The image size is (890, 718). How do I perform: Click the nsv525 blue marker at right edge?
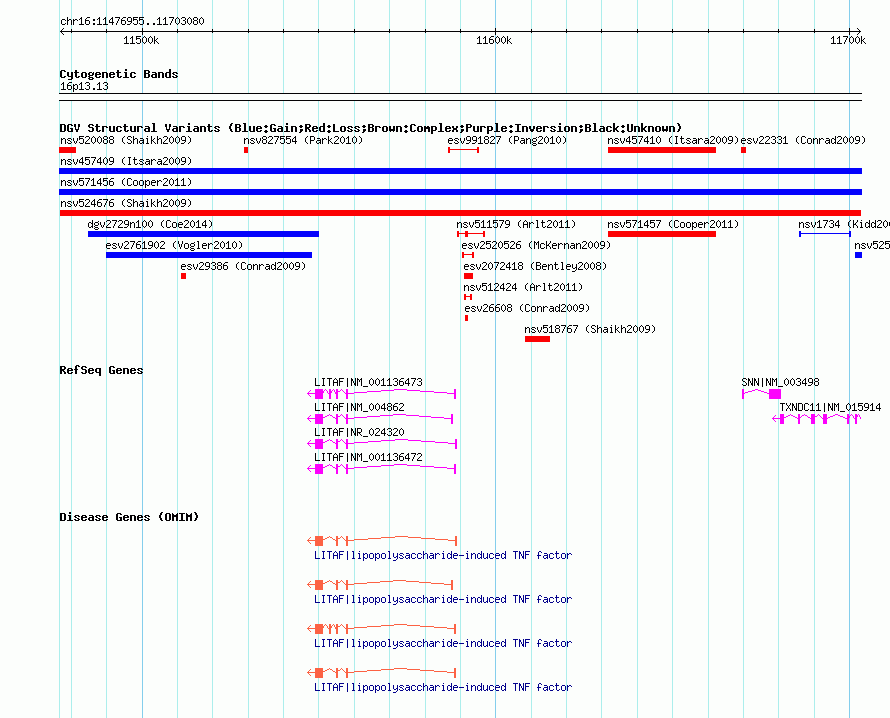point(858,255)
